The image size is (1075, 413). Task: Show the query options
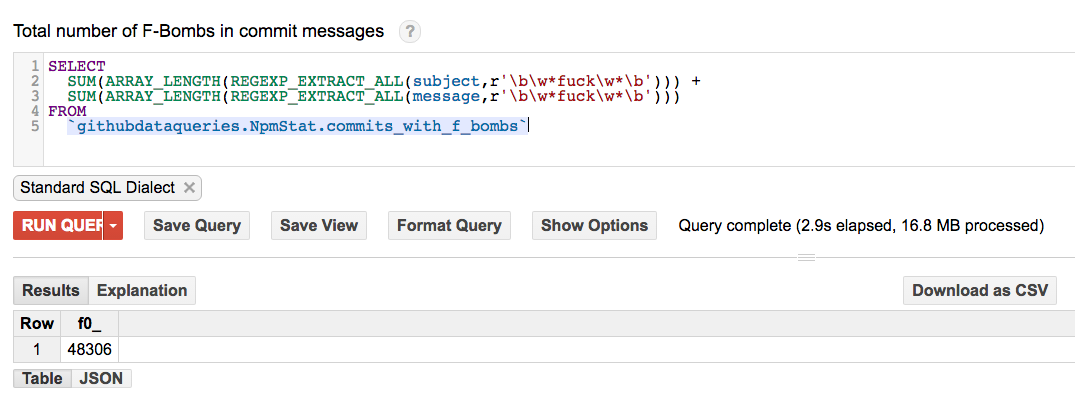coord(594,226)
